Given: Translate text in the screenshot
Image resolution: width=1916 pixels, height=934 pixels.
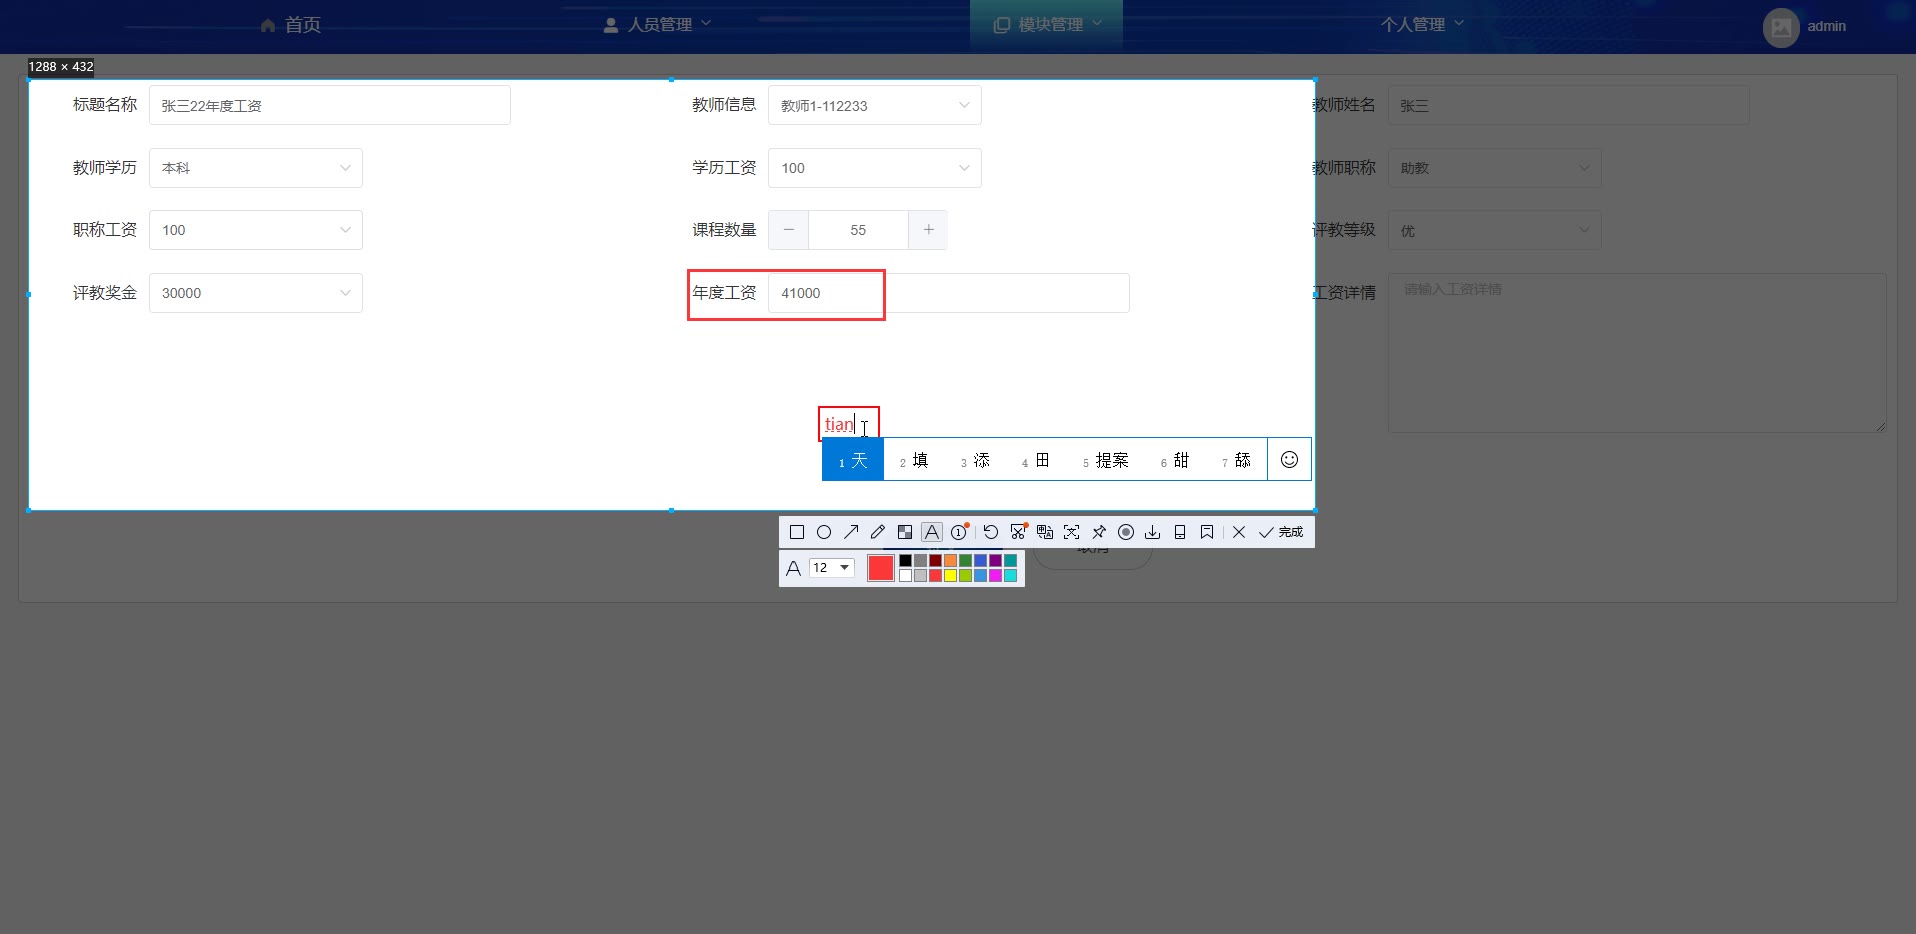Looking at the screenshot, I should pos(1045,532).
